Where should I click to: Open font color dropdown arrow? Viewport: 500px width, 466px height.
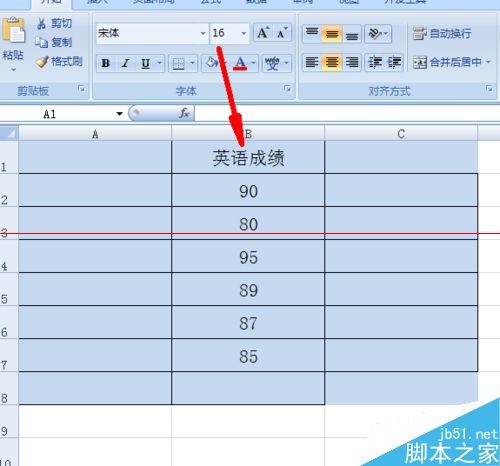[x=253, y=63]
